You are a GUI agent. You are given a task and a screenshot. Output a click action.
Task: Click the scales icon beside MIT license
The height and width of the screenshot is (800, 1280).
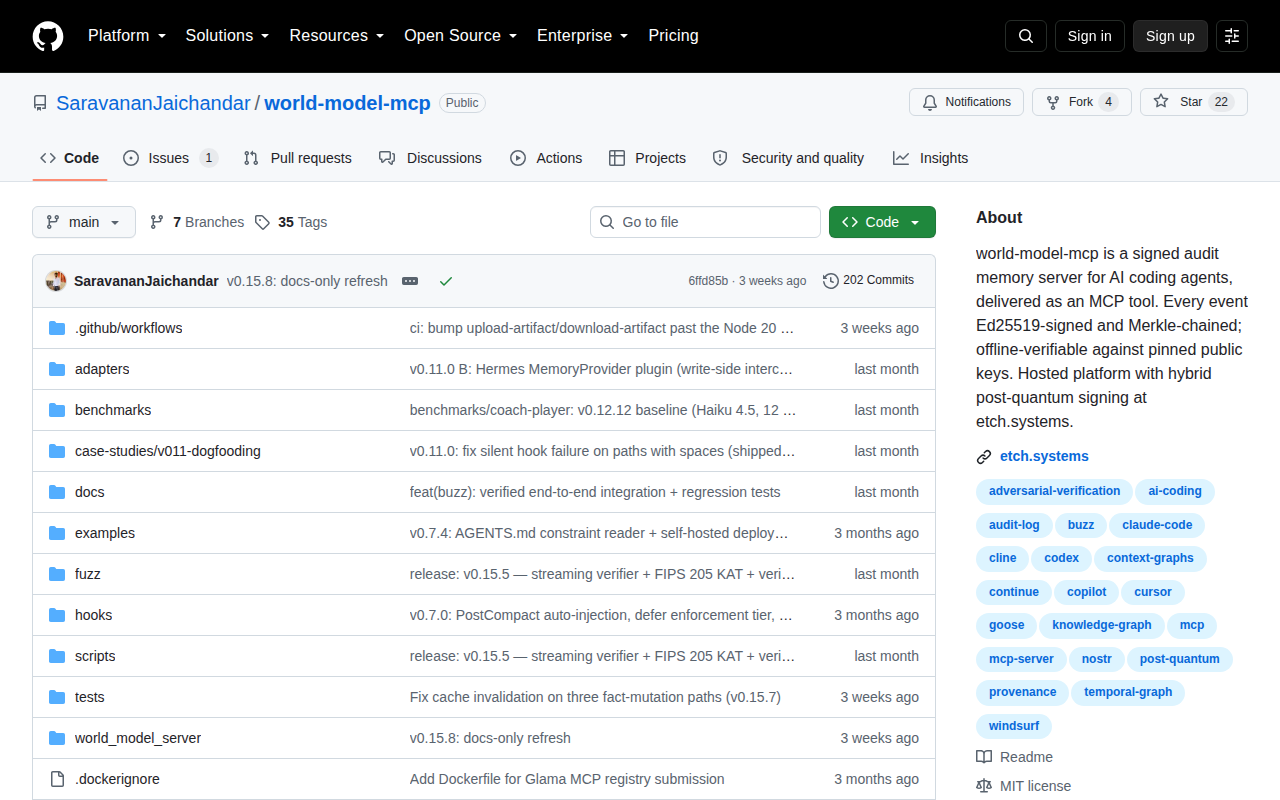tap(984, 786)
